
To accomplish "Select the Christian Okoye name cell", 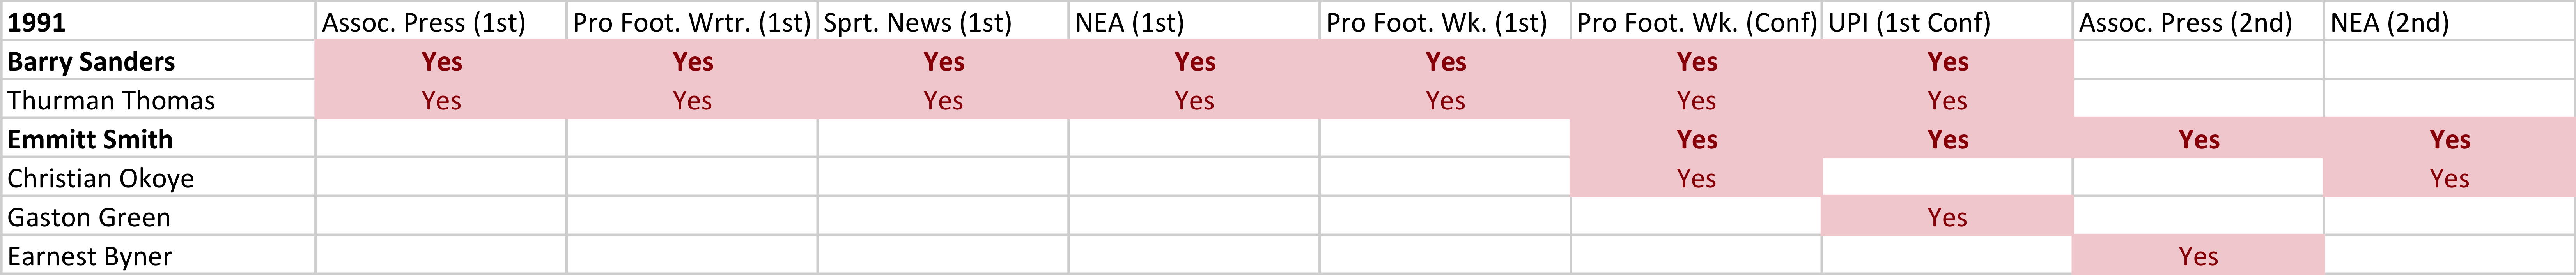I will click(x=158, y=178).
